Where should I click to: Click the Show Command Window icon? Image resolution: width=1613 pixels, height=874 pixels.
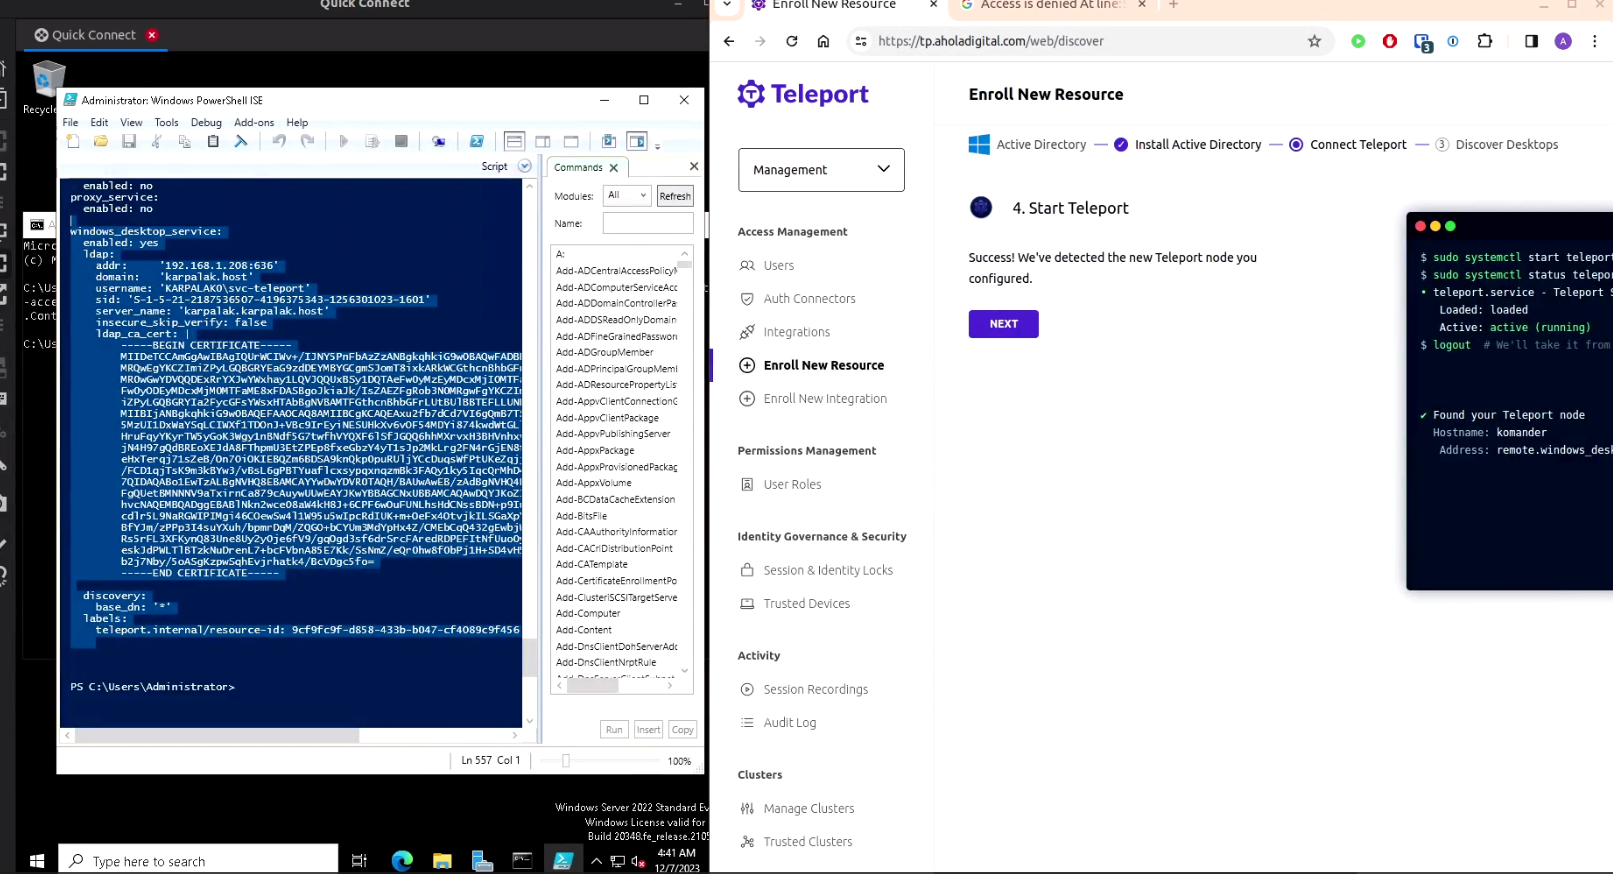pyautogui.click(x=609, y=142)
